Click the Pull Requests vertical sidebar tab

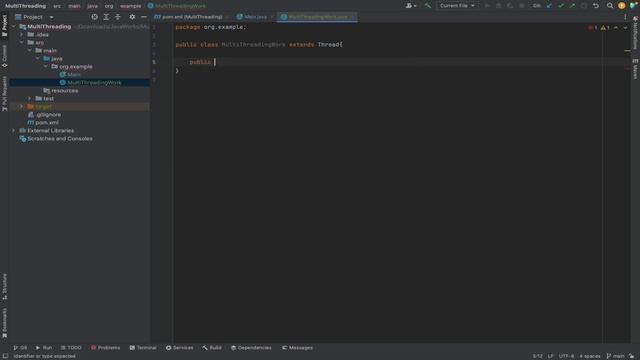point(4,94)
